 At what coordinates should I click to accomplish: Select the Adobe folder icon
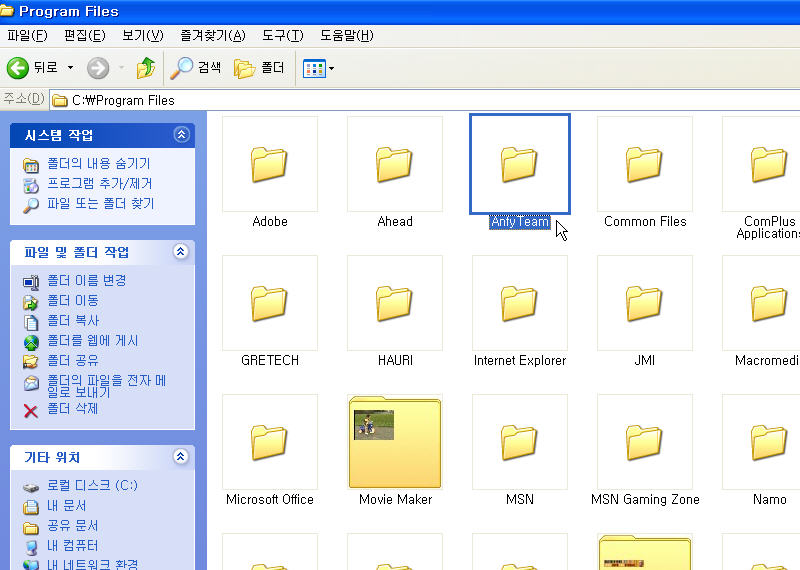tap(270, 164)
